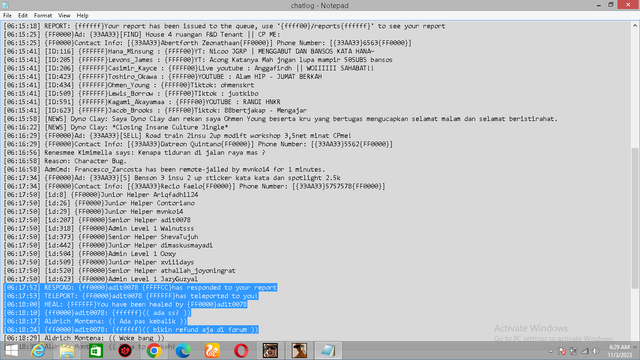Click the 'Junior Helper dimaskusmayadi' line
640x360 pixels.
(108, 245)
